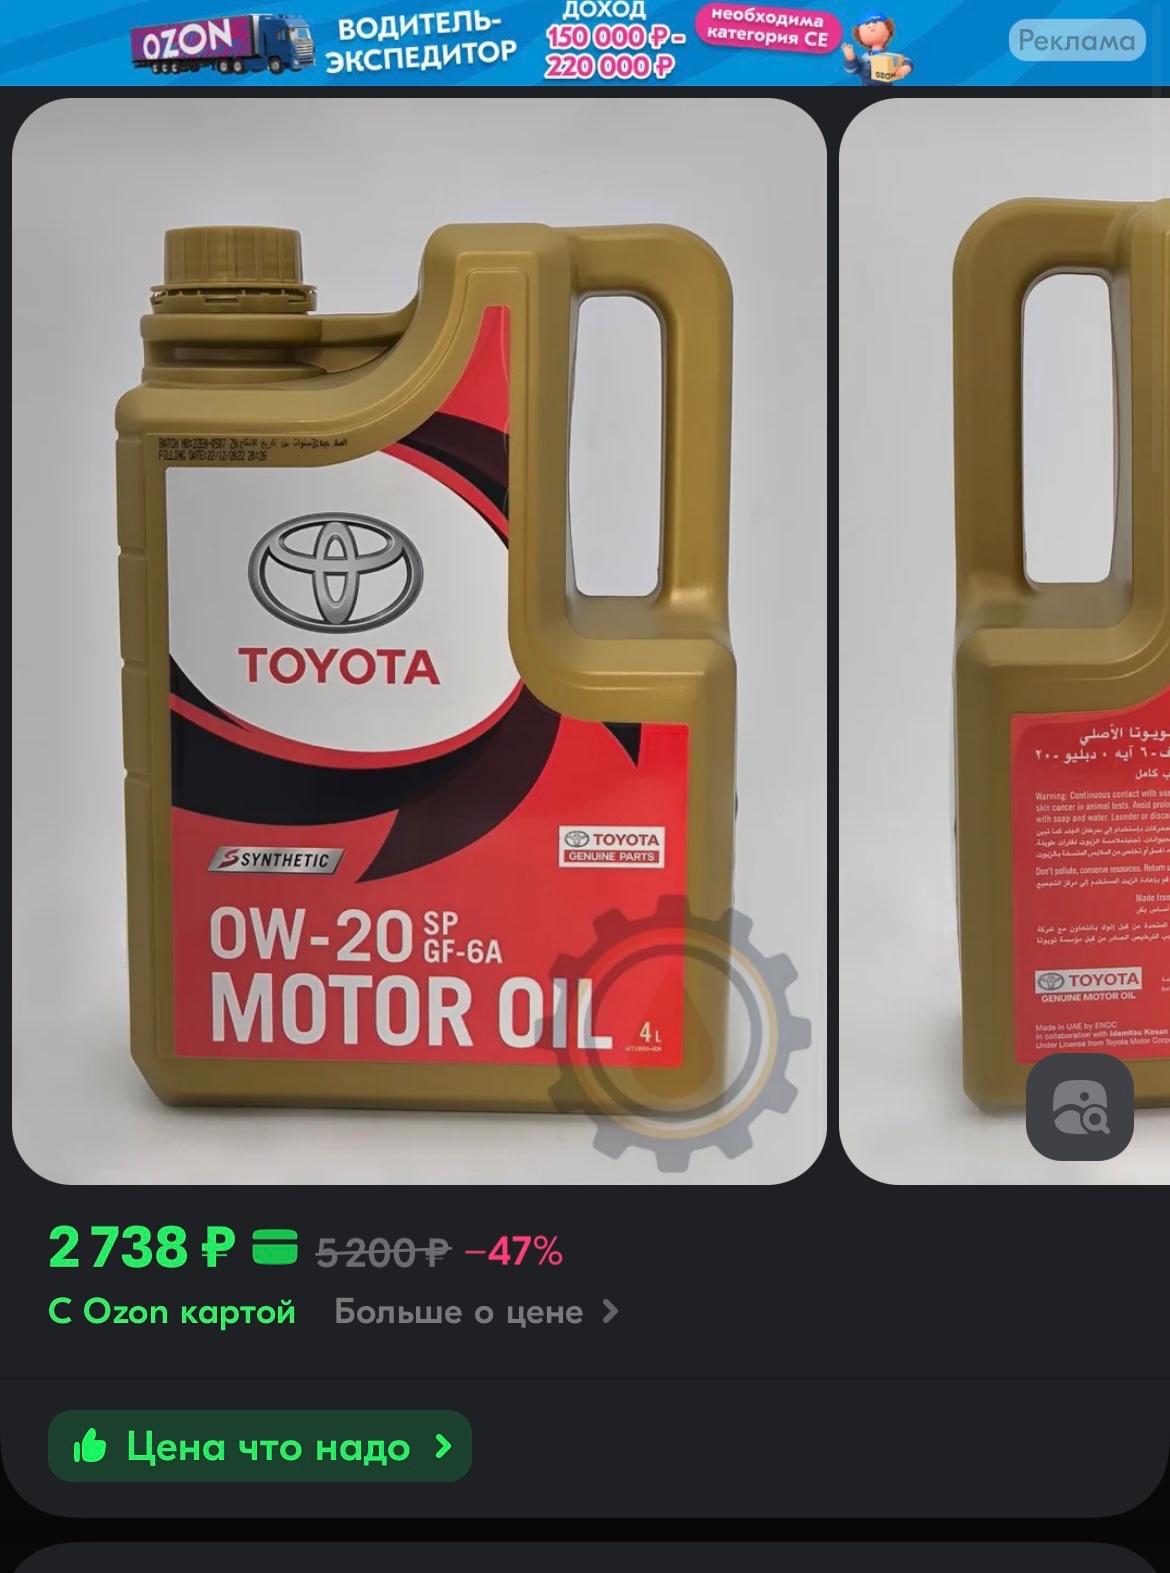This screenshot has width=1170, height=1573.
Task: Tap the 'Реклама' ad label
Action: coord(1076,40)
